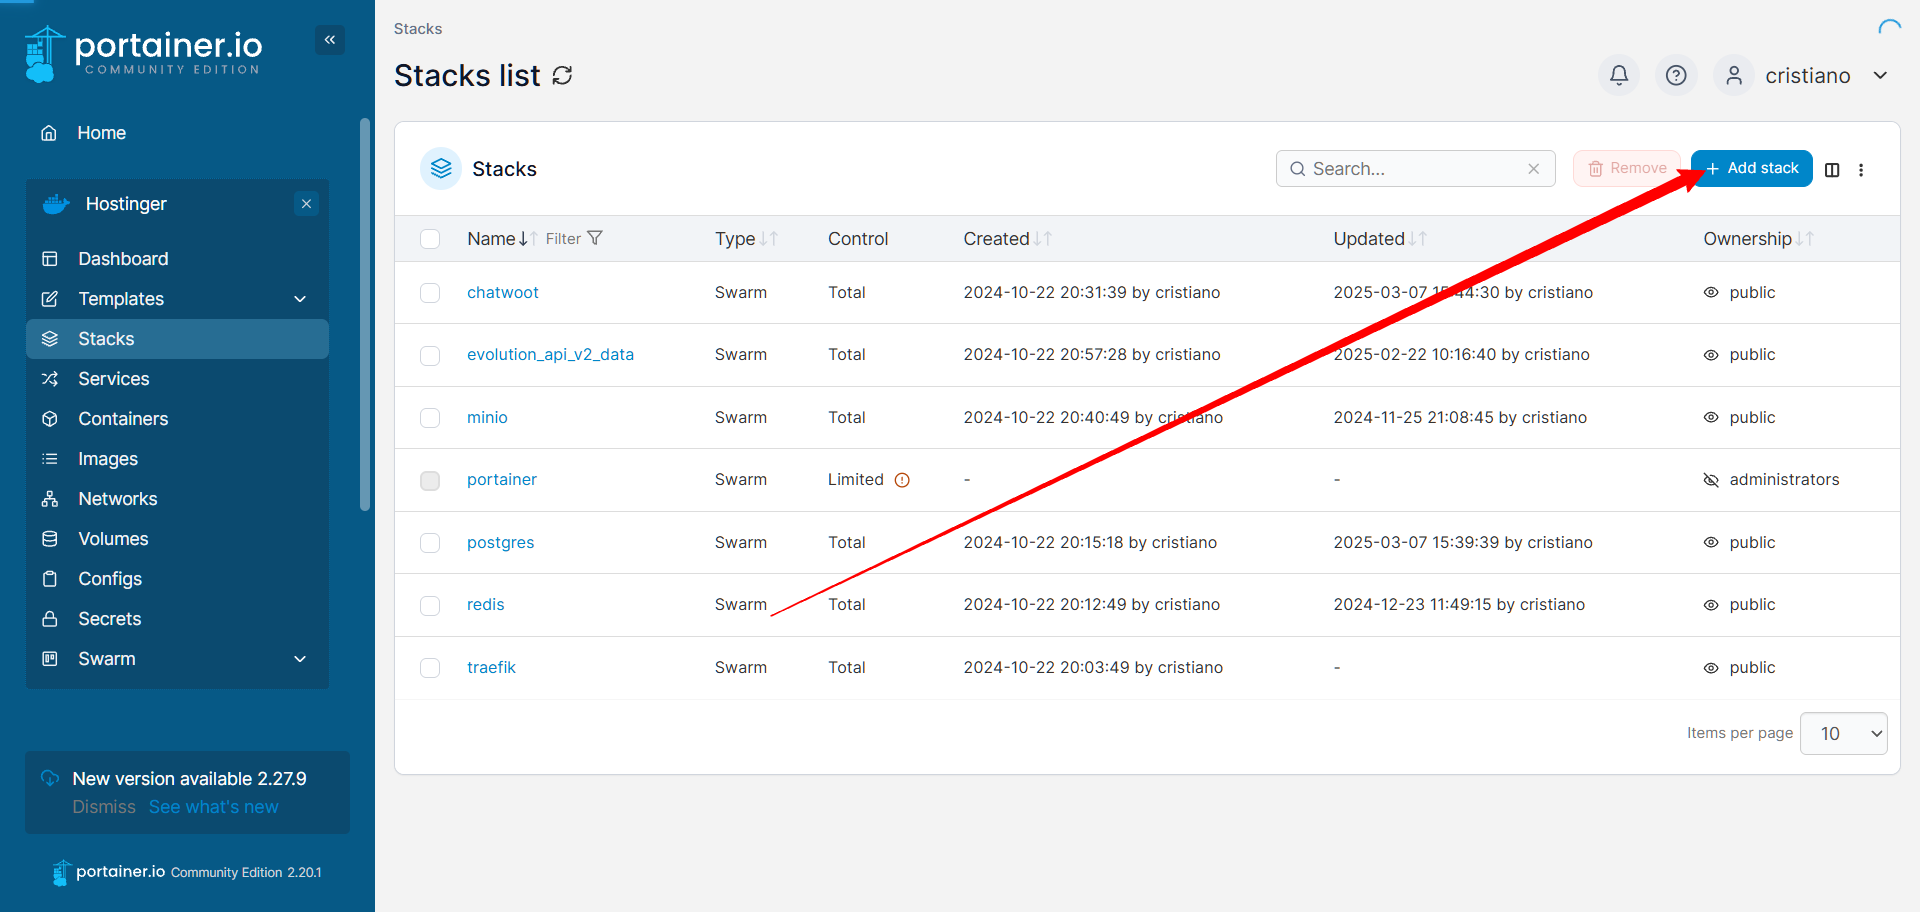Open the Items per page dropdown

[x=1843, y=733]
